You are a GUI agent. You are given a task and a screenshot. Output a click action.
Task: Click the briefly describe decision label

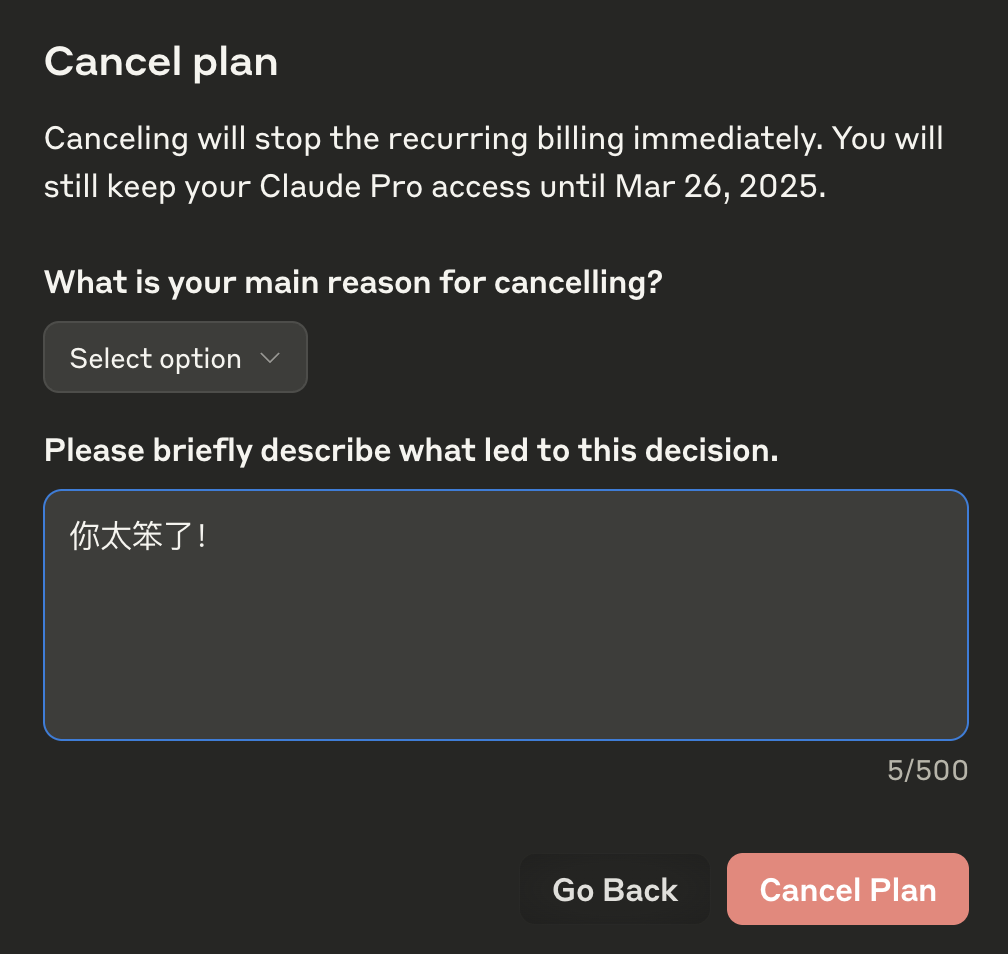coord(411,450)
